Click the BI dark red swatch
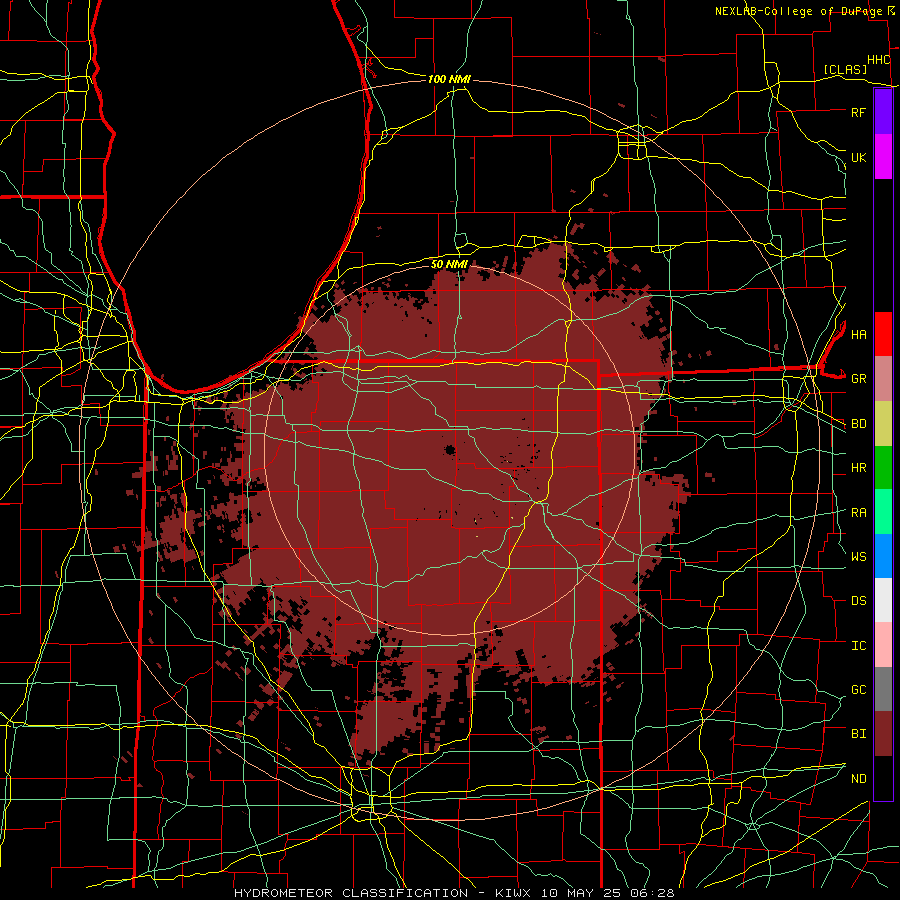The width and height of the screenshot is (900, 900). tap(883, 734)
